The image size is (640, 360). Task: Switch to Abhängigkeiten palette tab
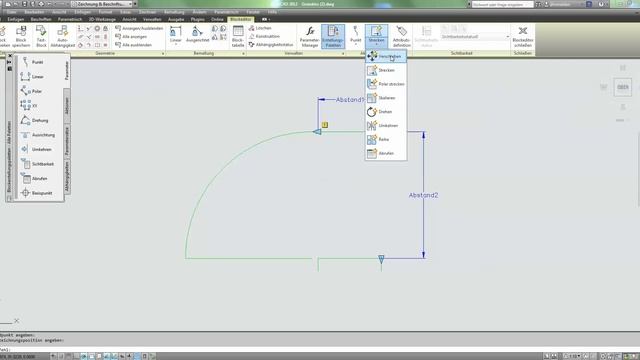67,177
